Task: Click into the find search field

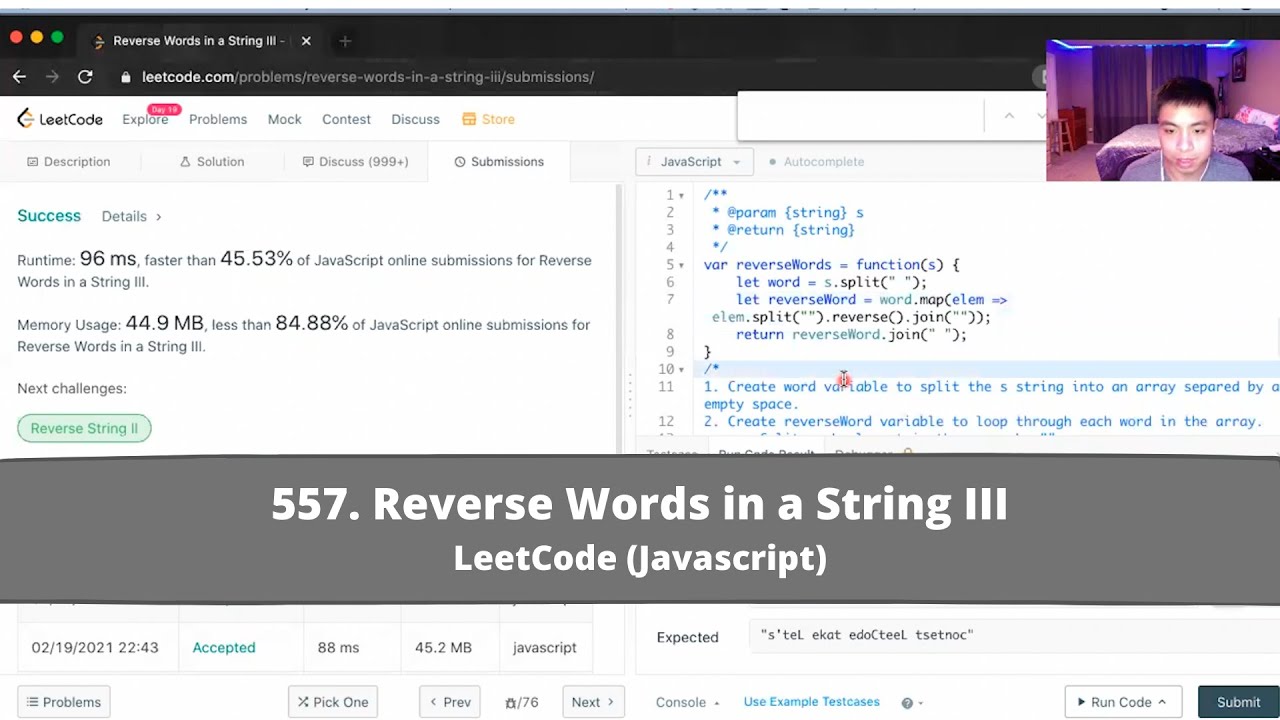Action: pos(860,116)
